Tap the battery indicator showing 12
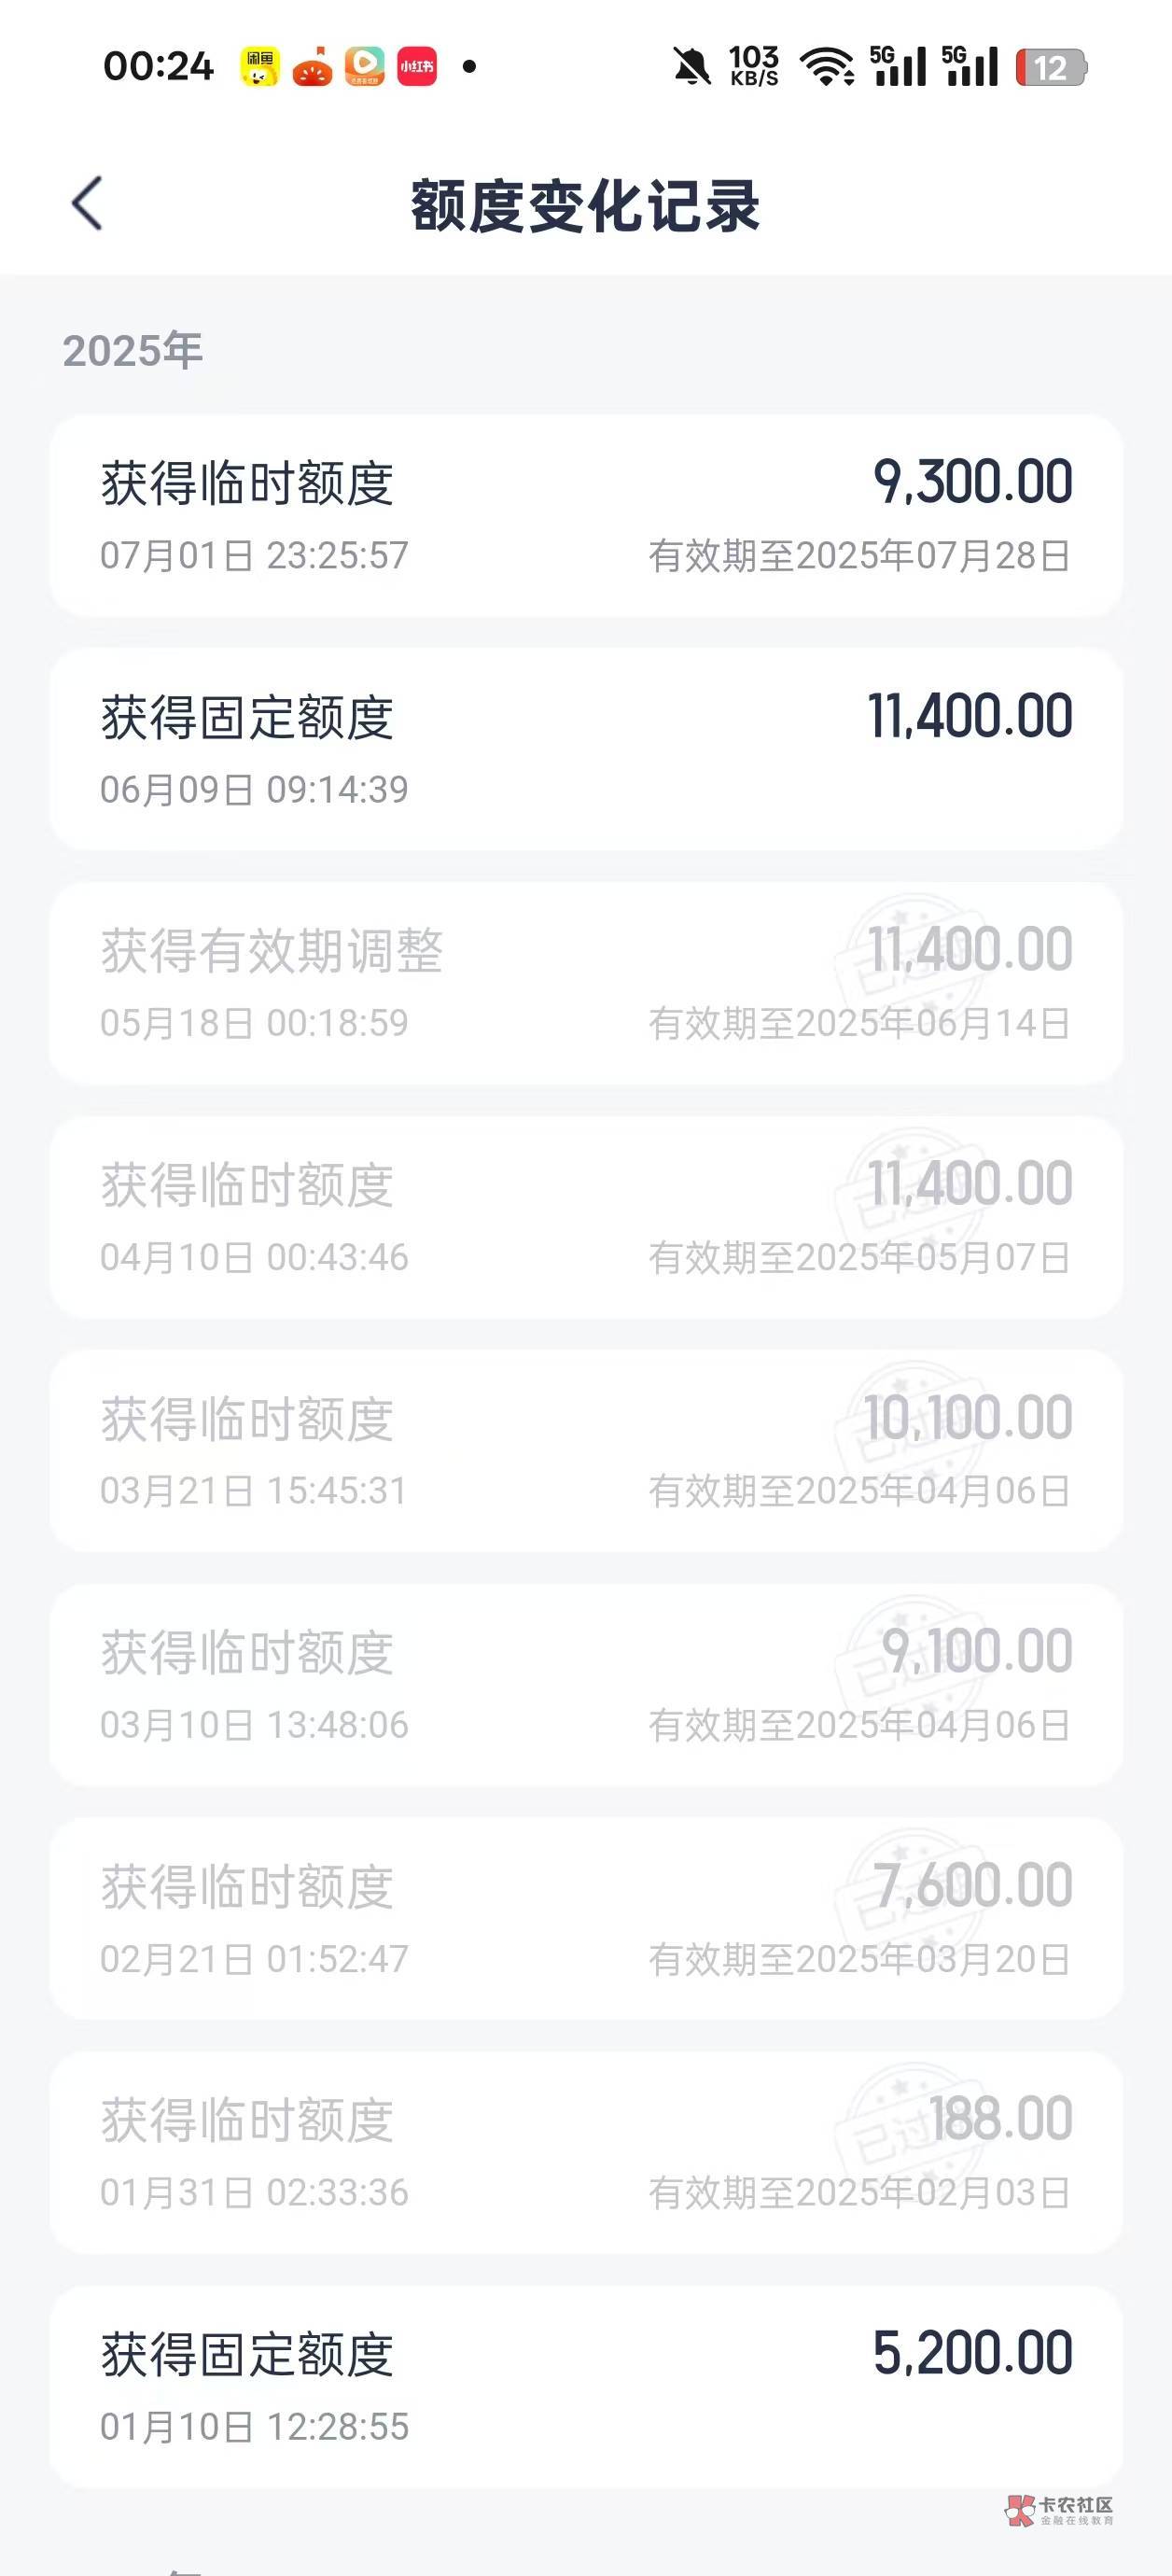This screenshot has width=1172, height=2576. (x=1050, y=67)
